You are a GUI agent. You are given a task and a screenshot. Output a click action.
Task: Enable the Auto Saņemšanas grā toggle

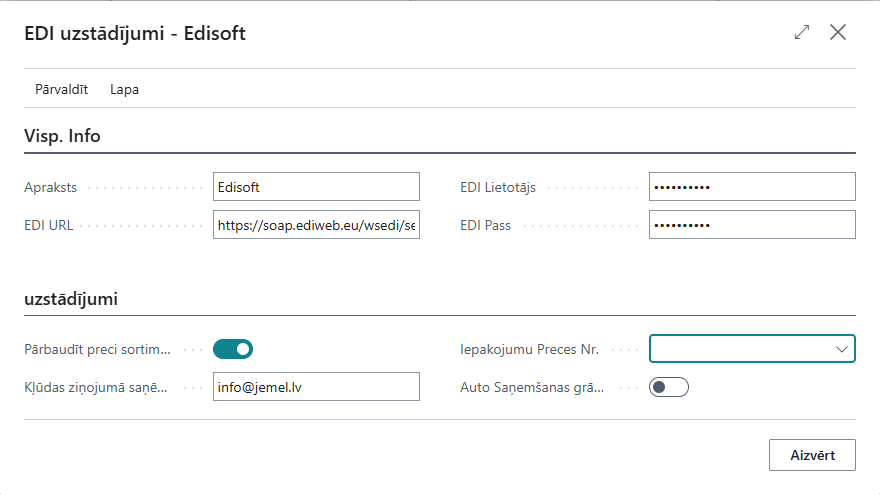point(669,387)
